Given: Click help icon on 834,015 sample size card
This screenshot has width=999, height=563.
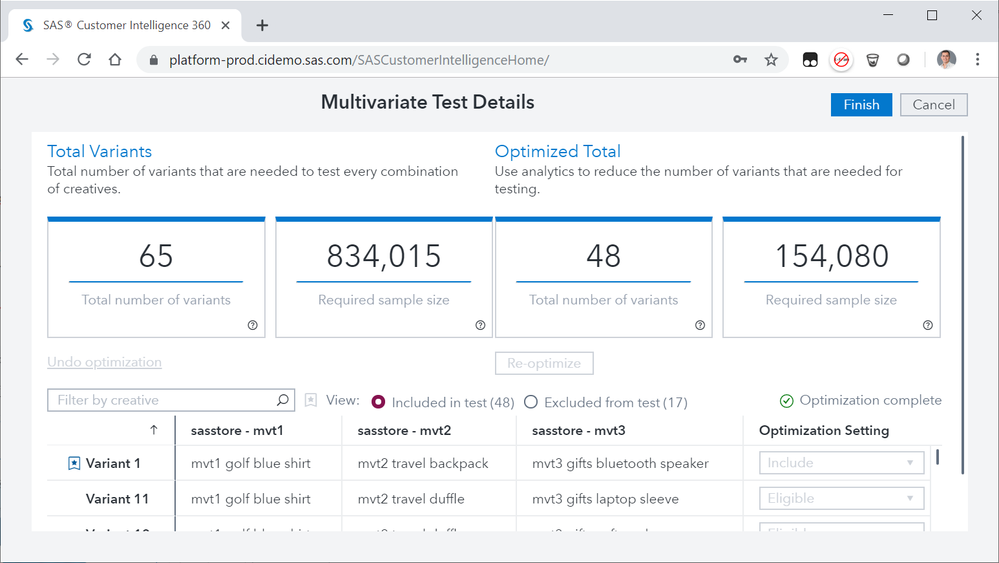Looking at the screenshot, I should point(480,325).
